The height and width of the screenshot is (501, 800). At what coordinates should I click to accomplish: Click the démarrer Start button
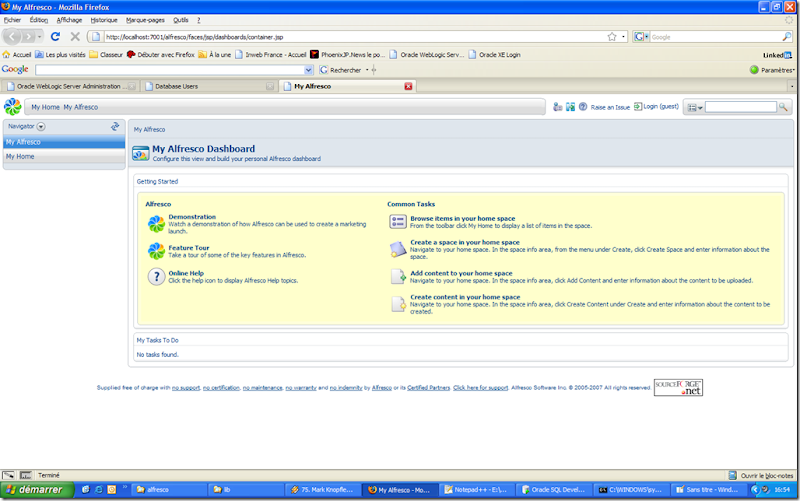click(37, 489)
